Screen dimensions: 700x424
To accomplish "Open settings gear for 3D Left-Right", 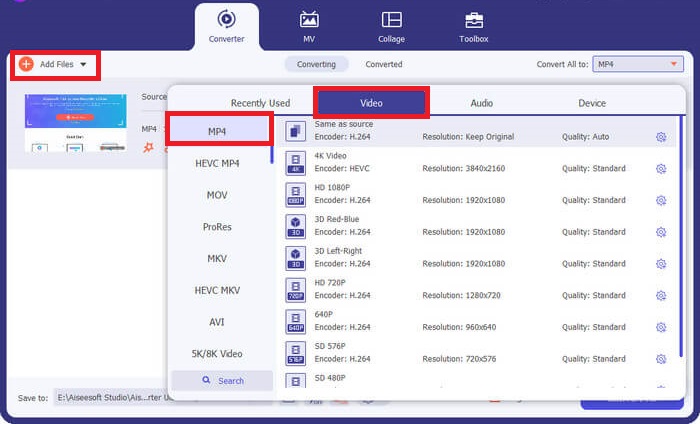I will 661,264.
